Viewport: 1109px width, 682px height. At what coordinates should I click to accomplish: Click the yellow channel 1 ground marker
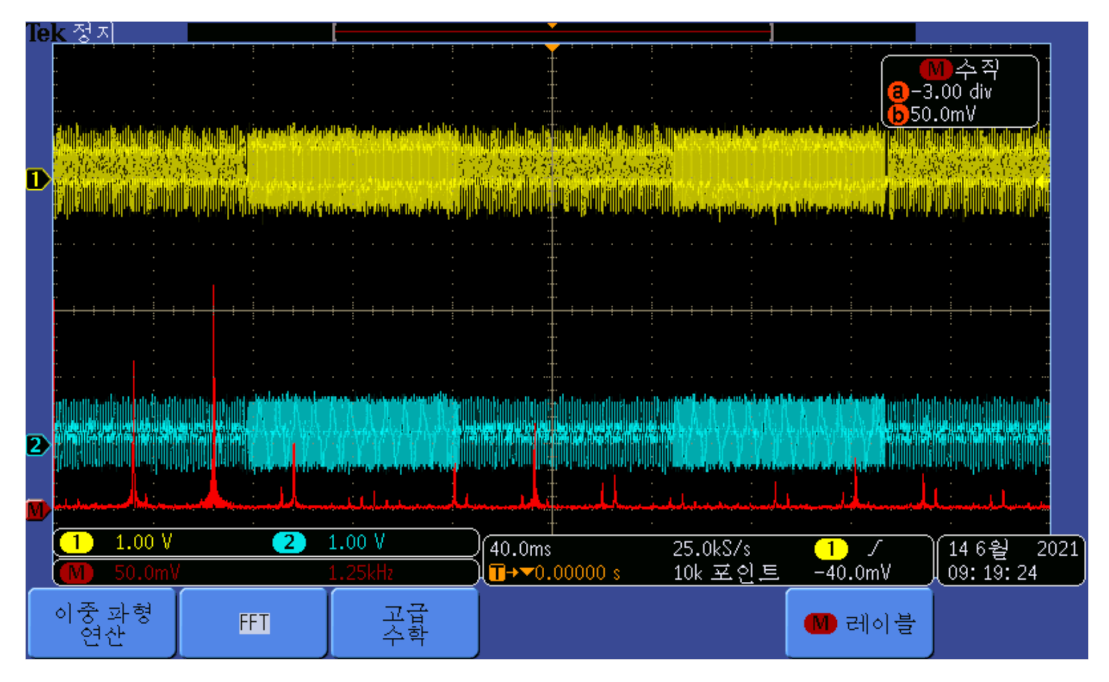pos(38,181)
